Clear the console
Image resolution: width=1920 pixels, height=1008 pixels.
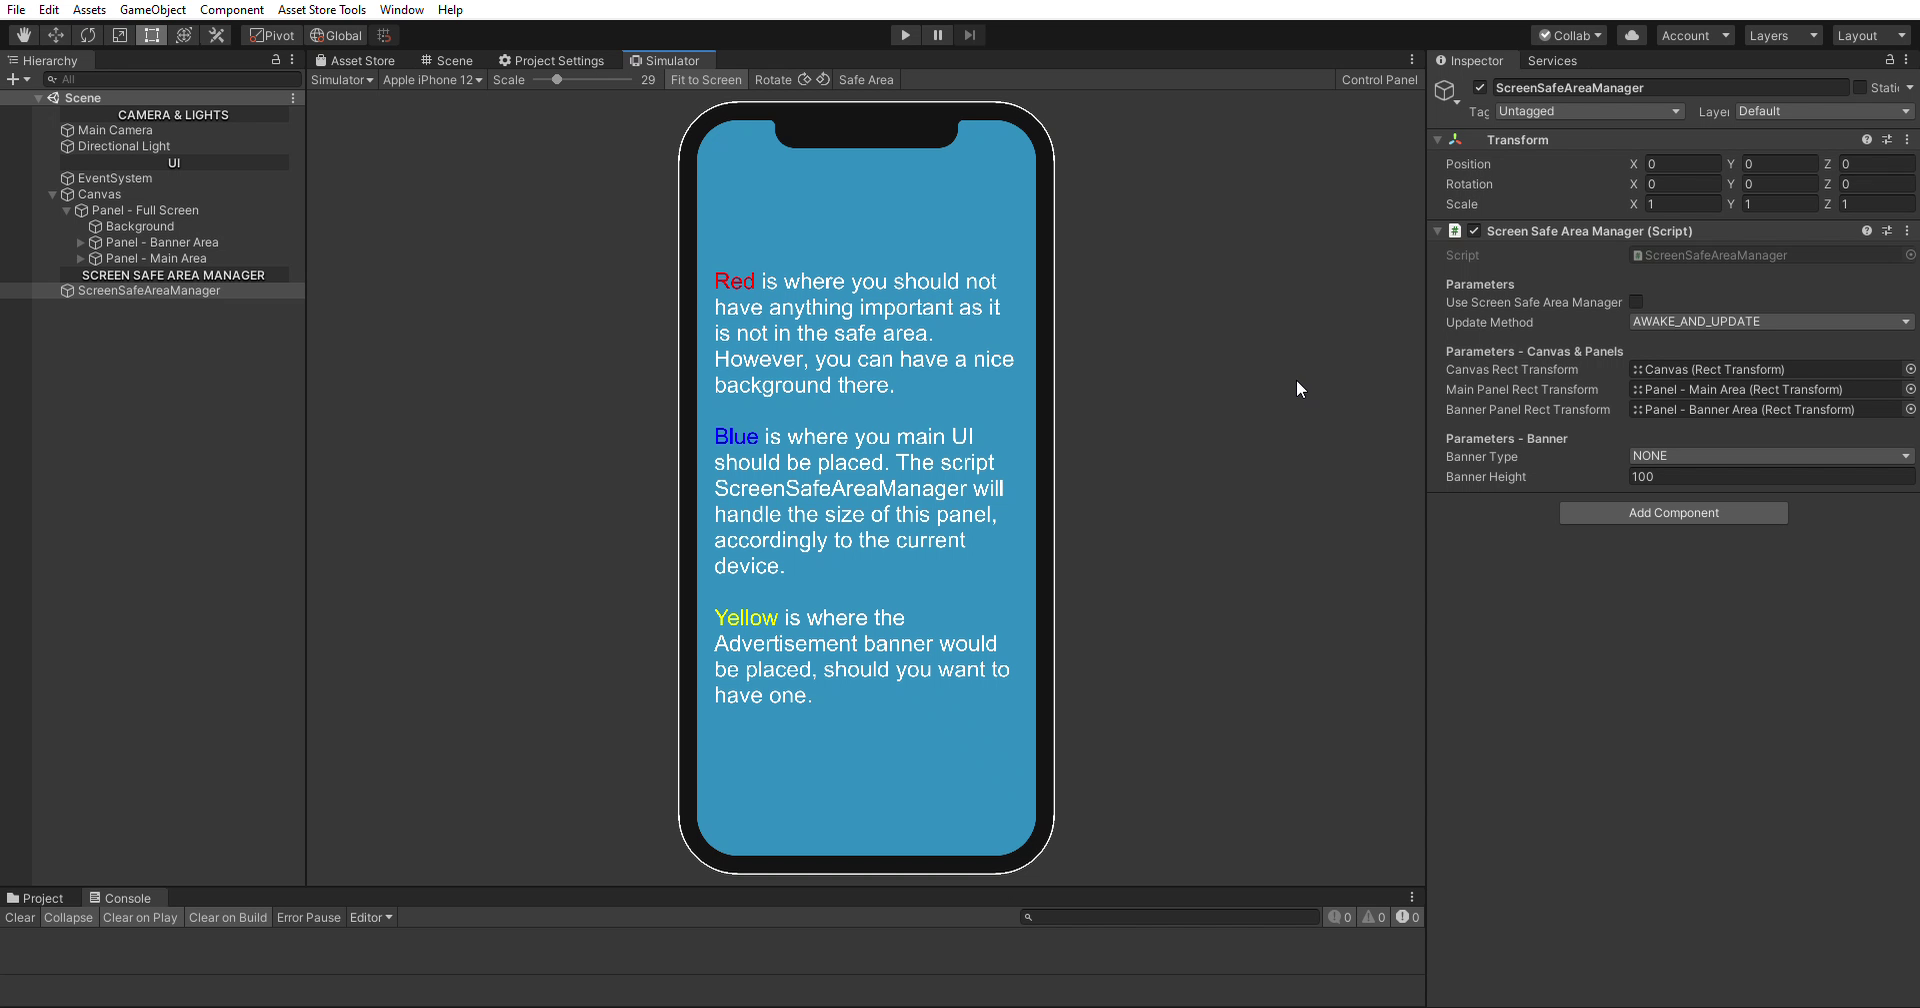click(x=20, y=917)
